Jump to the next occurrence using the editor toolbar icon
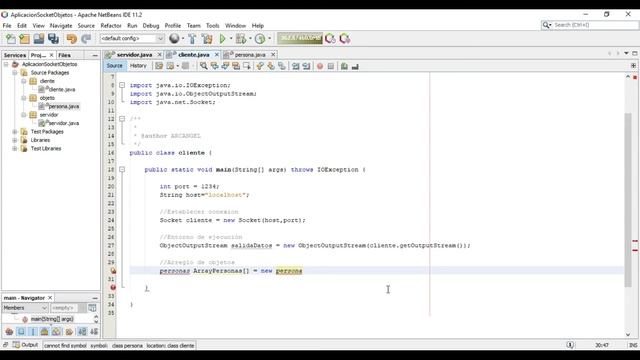The width and height of the screenshot is (640, 360). [x=225, y=66]
